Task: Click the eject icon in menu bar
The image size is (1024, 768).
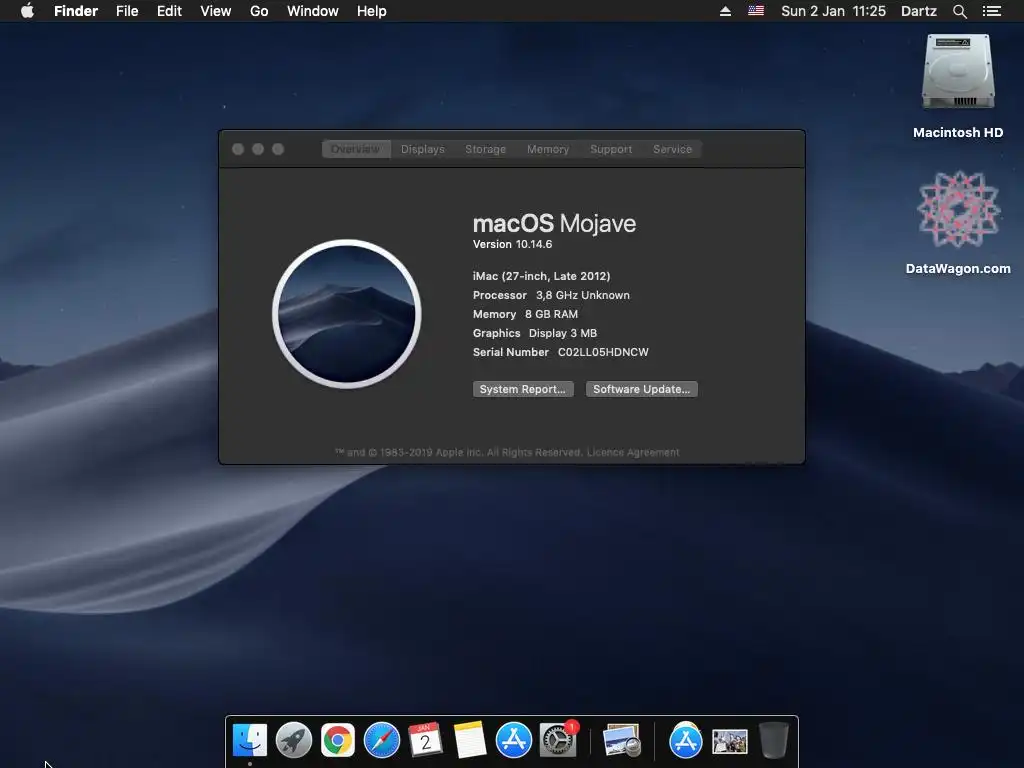Action: 725,11
